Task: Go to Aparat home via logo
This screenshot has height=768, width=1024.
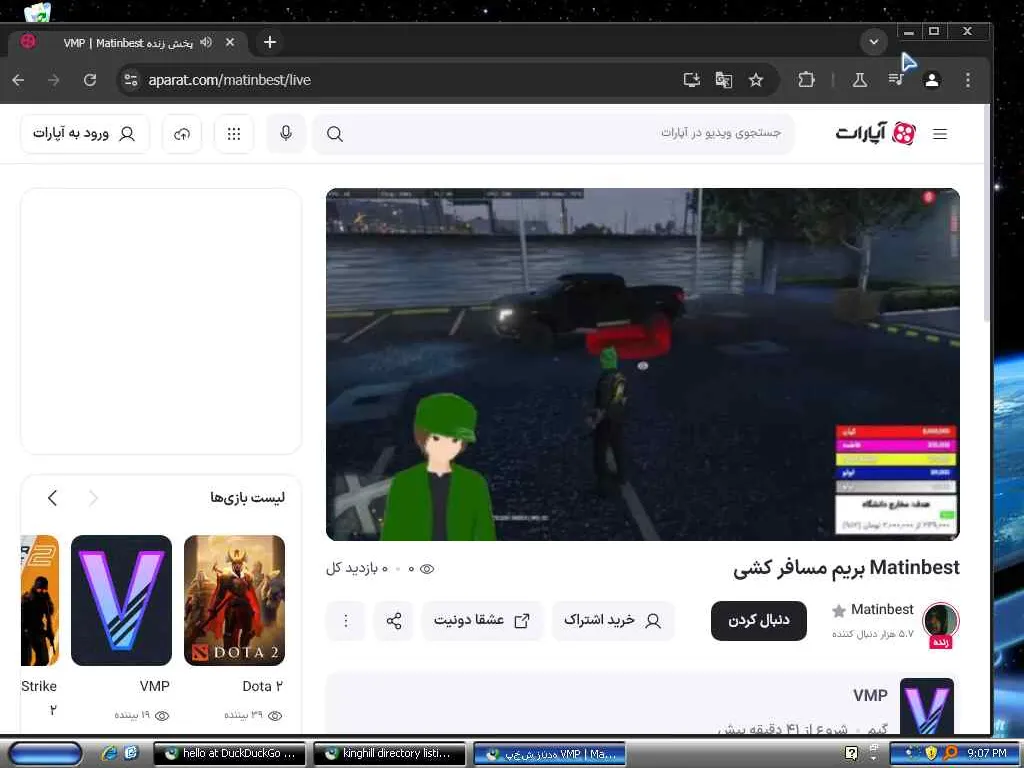Action: pyautogui.click(x=876, y=133)
